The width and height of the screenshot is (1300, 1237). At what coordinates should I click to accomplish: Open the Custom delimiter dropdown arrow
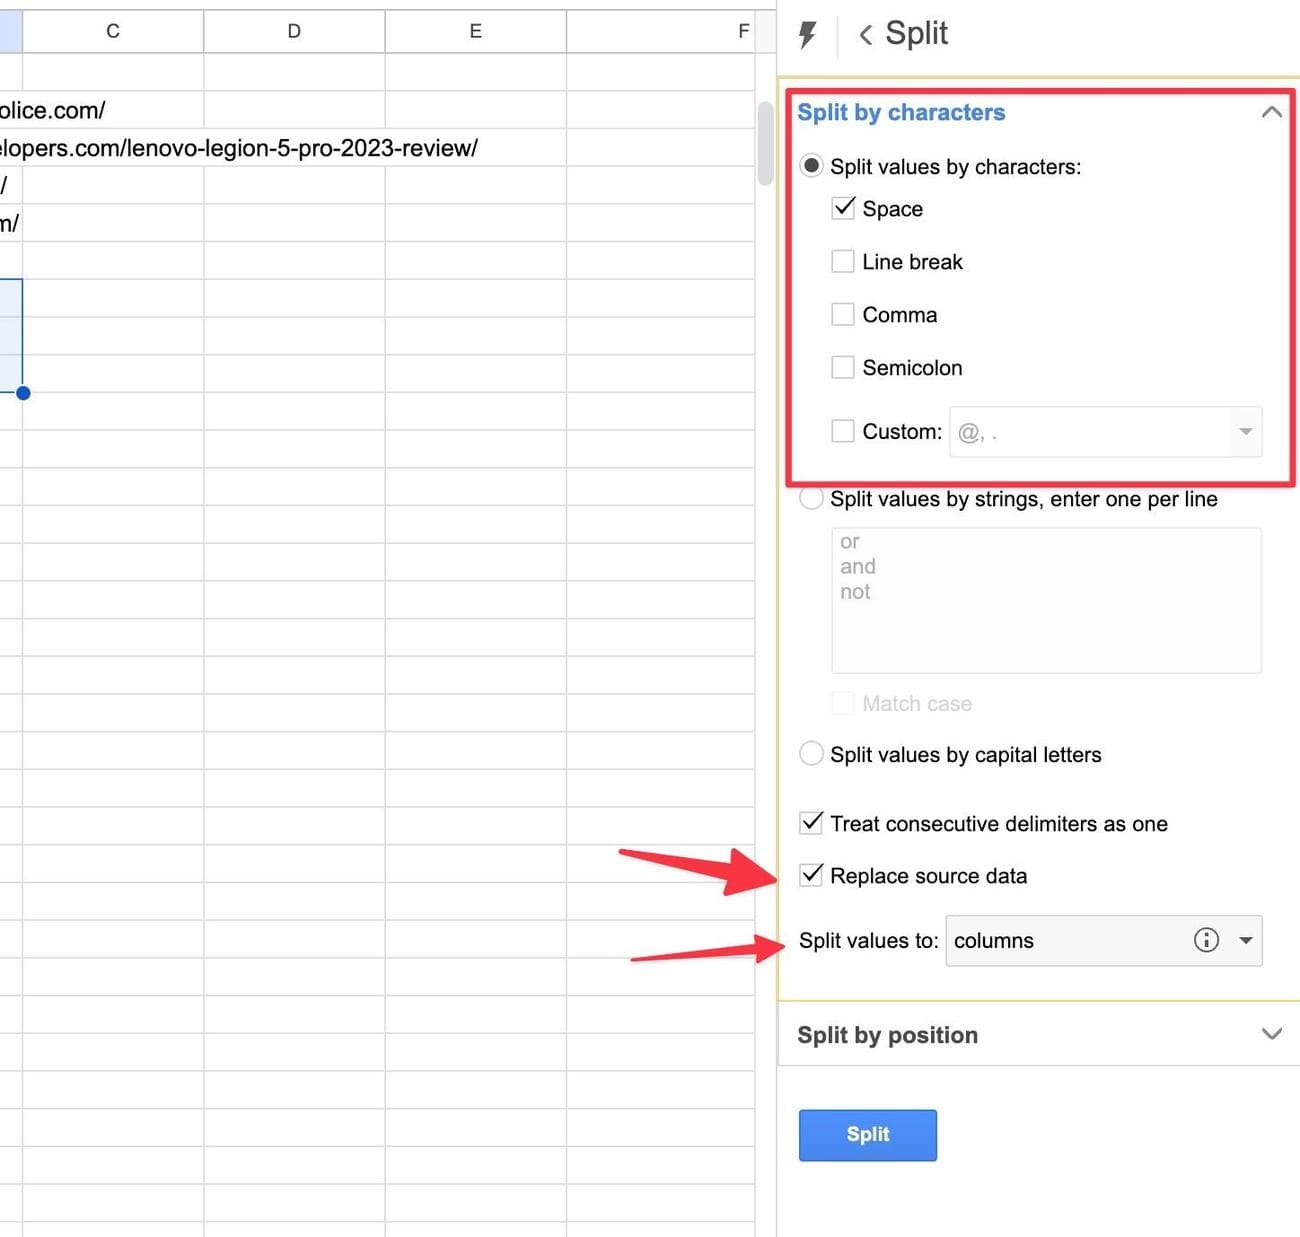click(x=1245, y=432)
